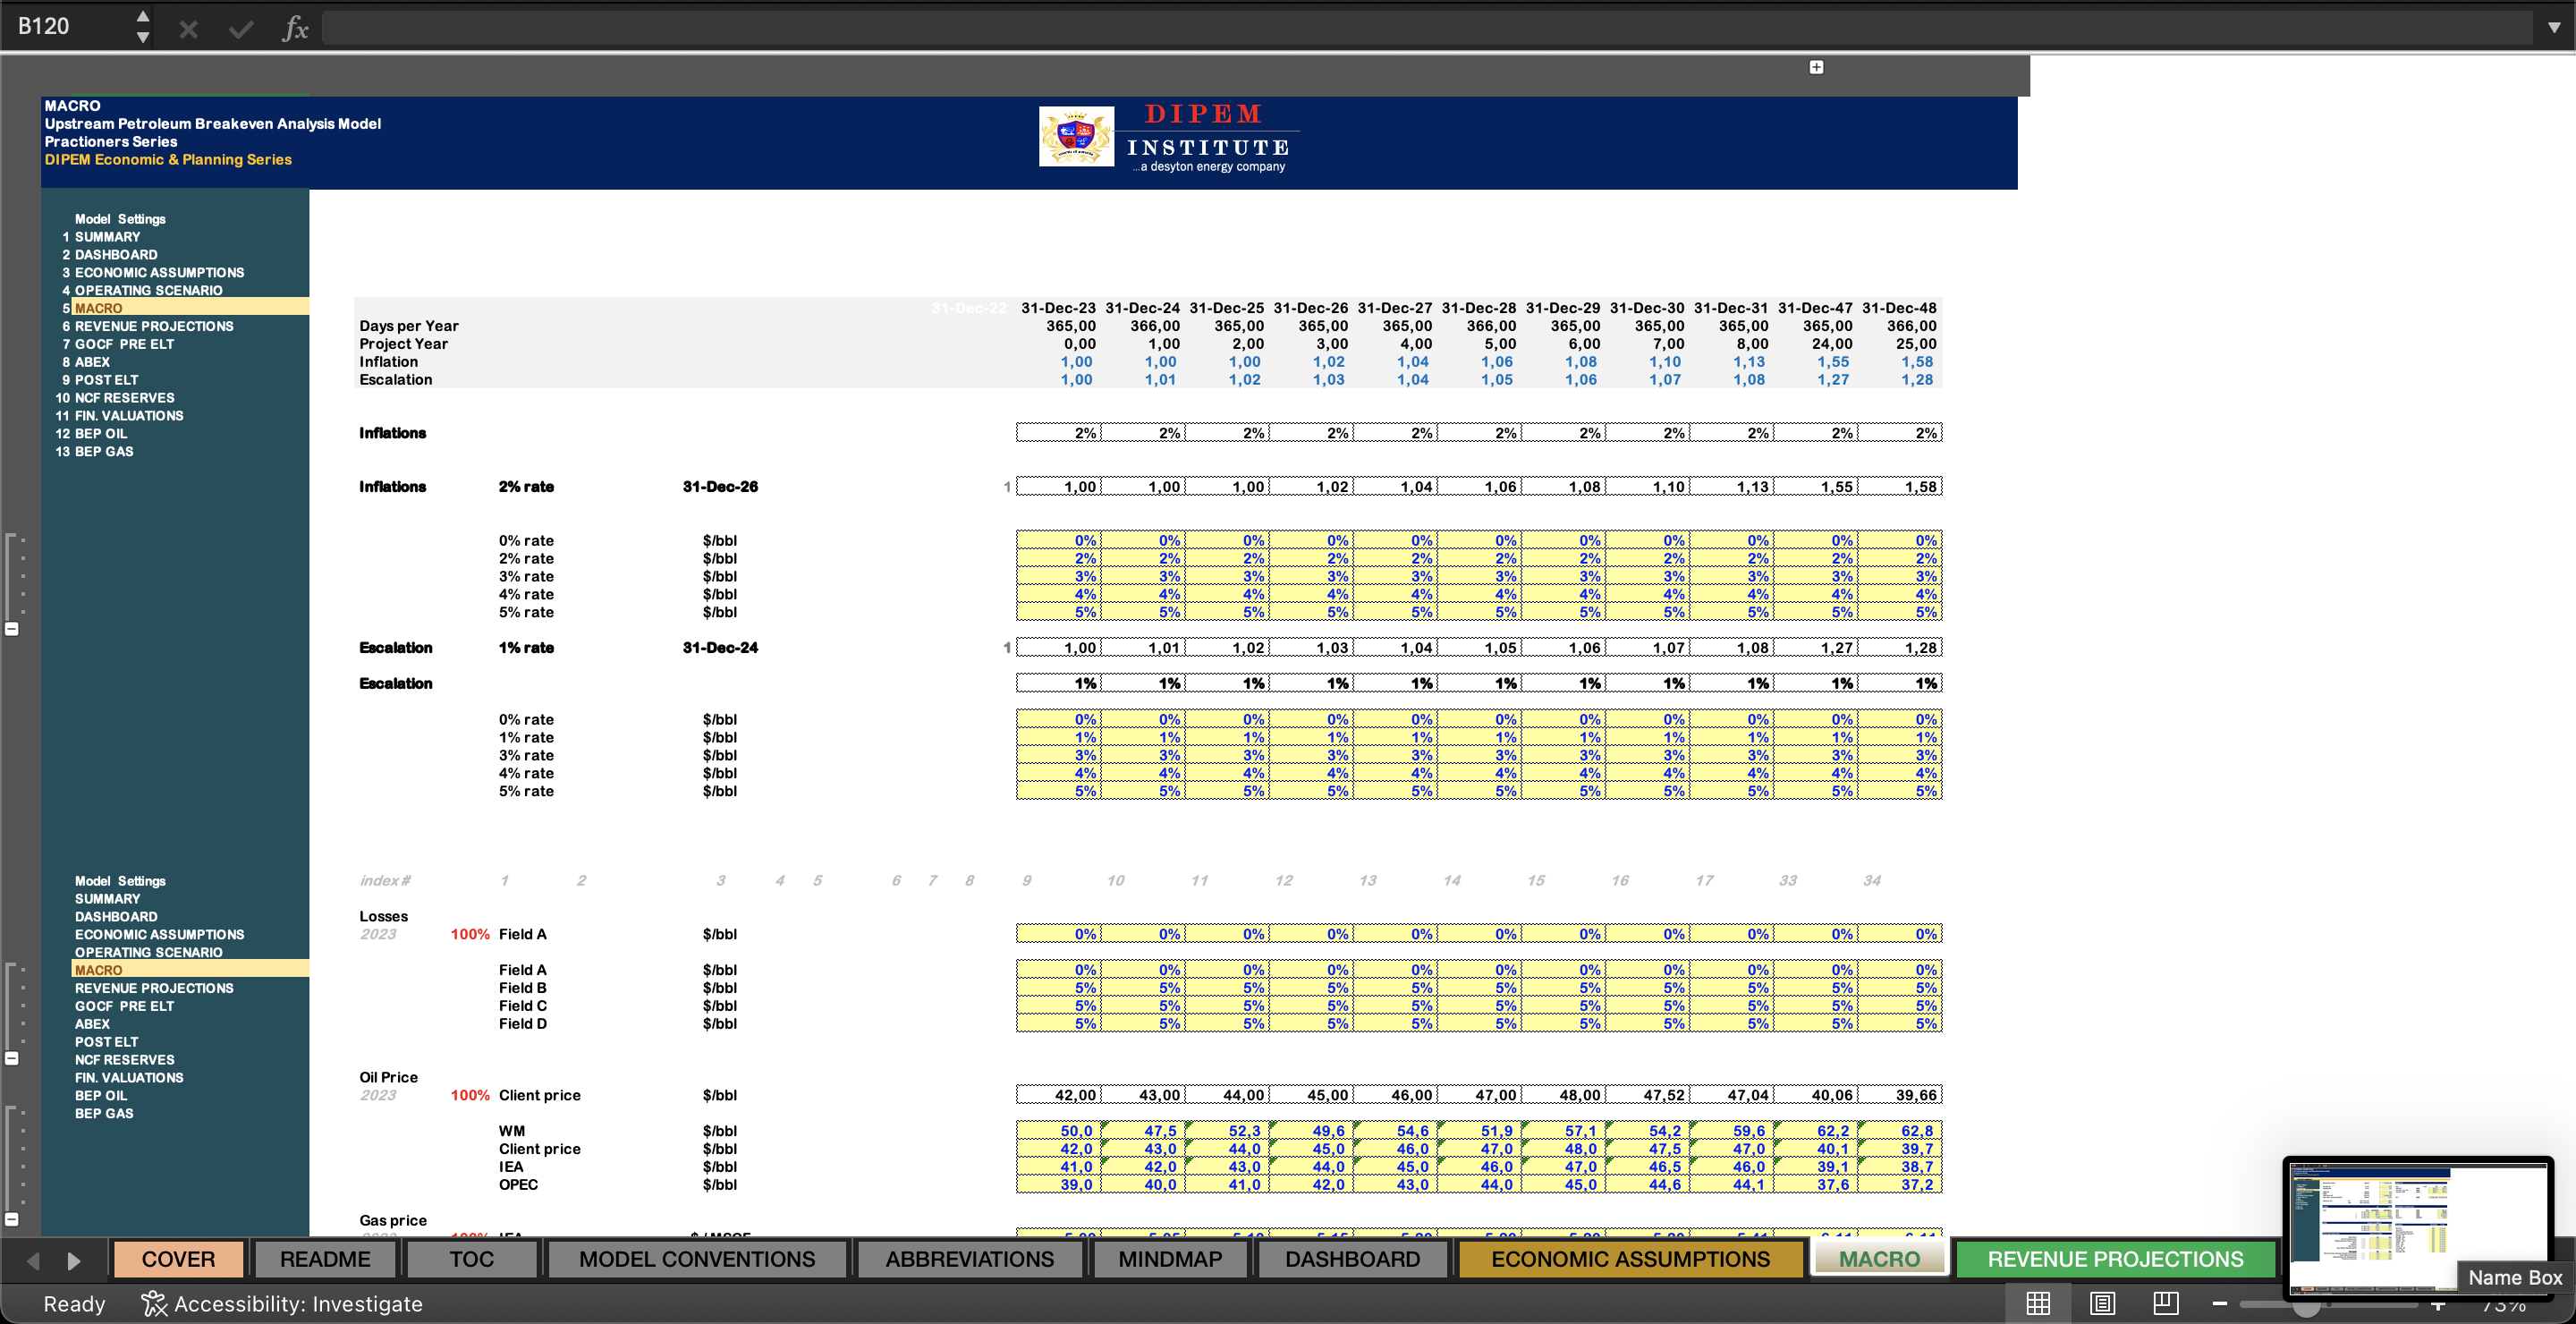Screen dimensions: 2576x1324
Task: Click the Name Box stepper arrows
Action: point(143,27)
